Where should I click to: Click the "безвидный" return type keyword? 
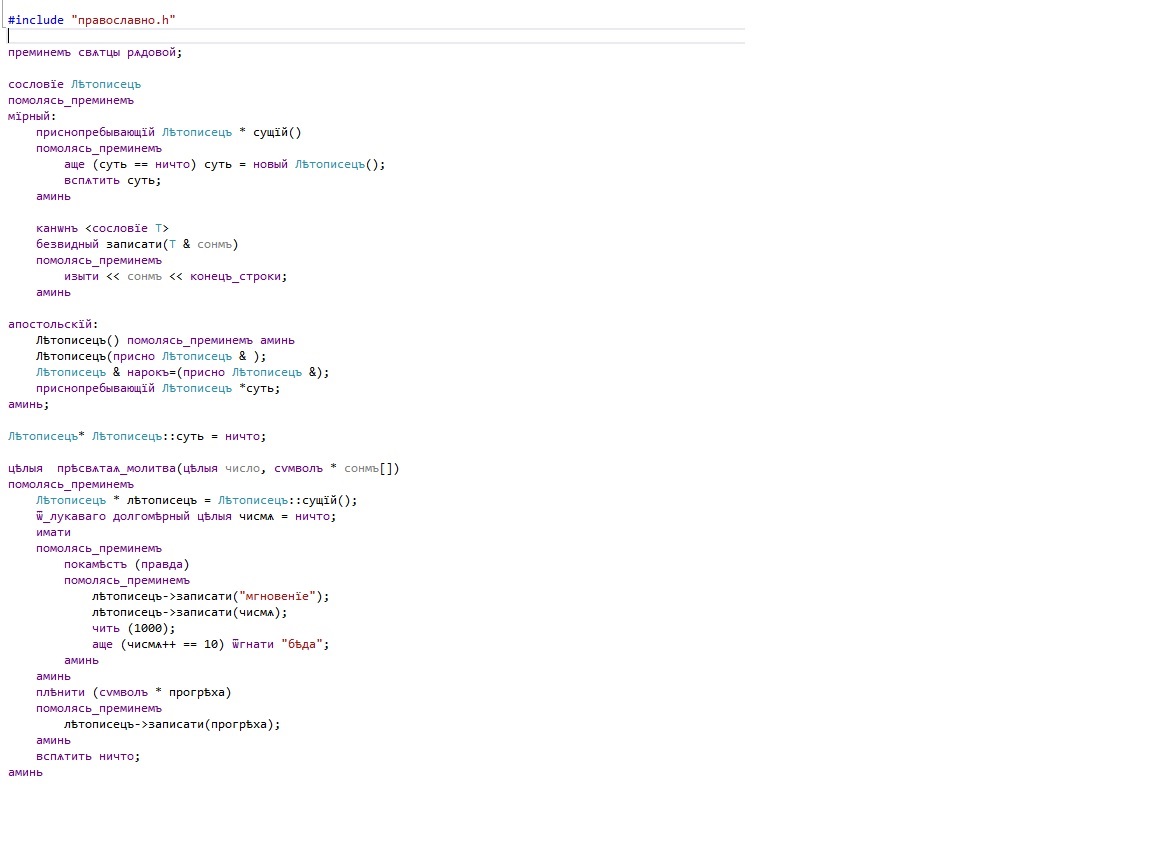pos(67,244)
